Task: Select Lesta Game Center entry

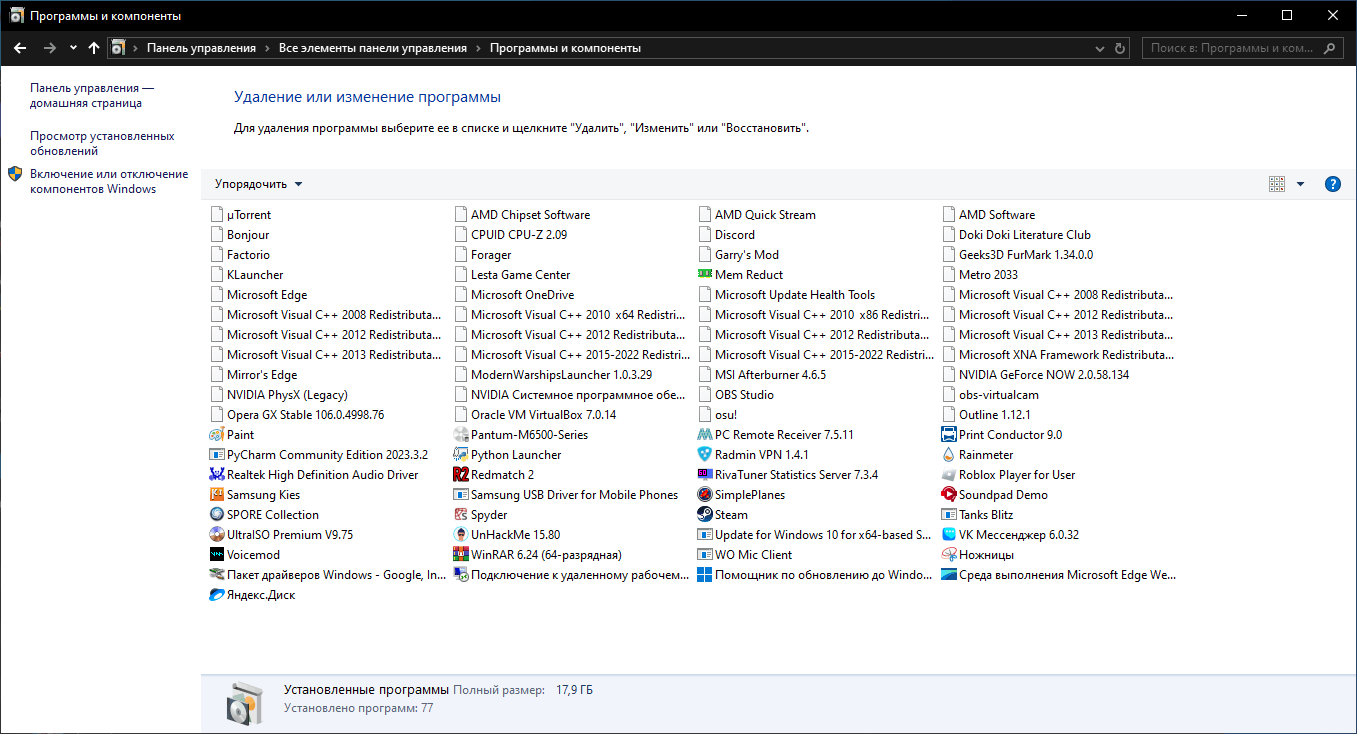Action: pos(513,275)
